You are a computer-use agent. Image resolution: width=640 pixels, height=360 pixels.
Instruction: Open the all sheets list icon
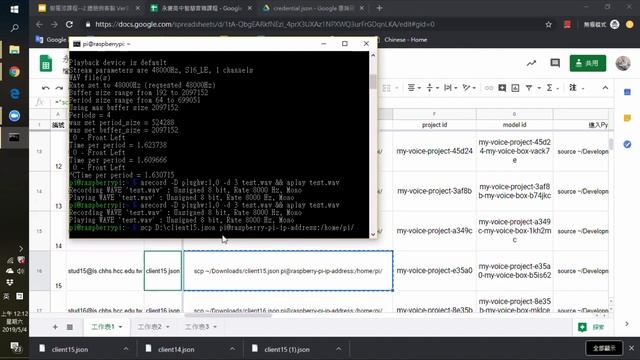coord(70,327)
